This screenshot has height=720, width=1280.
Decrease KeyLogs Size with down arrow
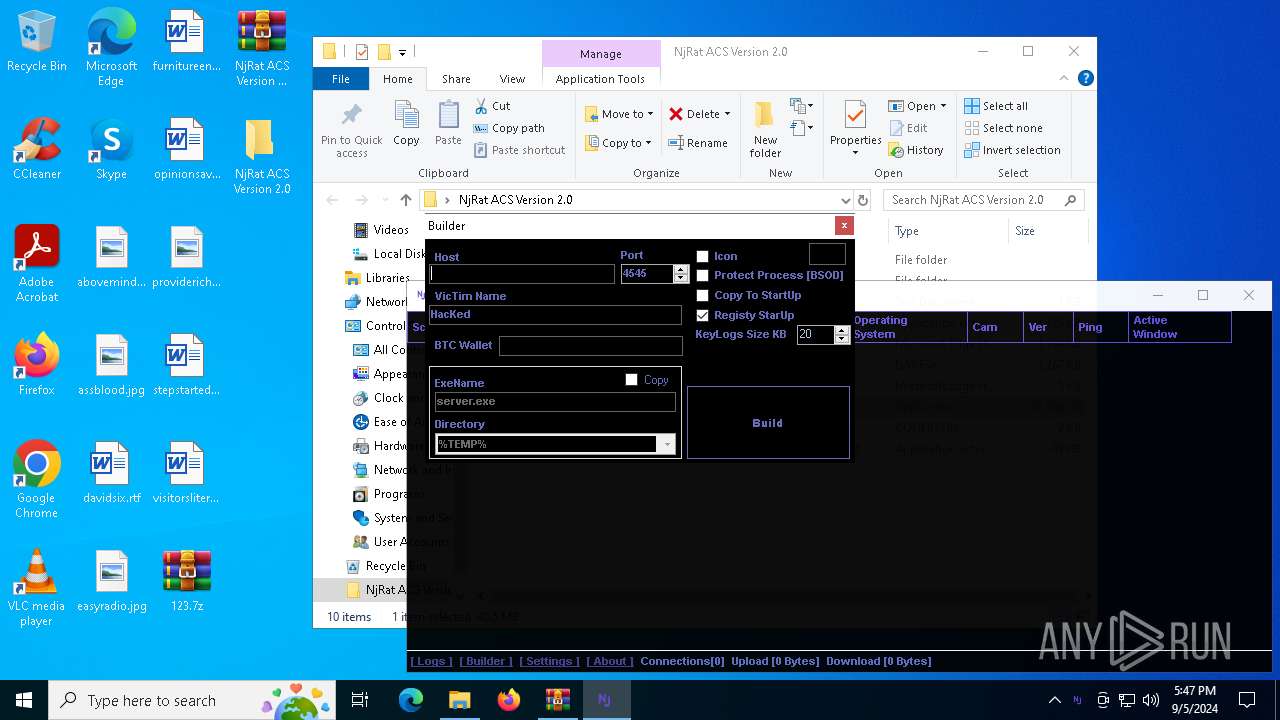click(x=842, y=340)
